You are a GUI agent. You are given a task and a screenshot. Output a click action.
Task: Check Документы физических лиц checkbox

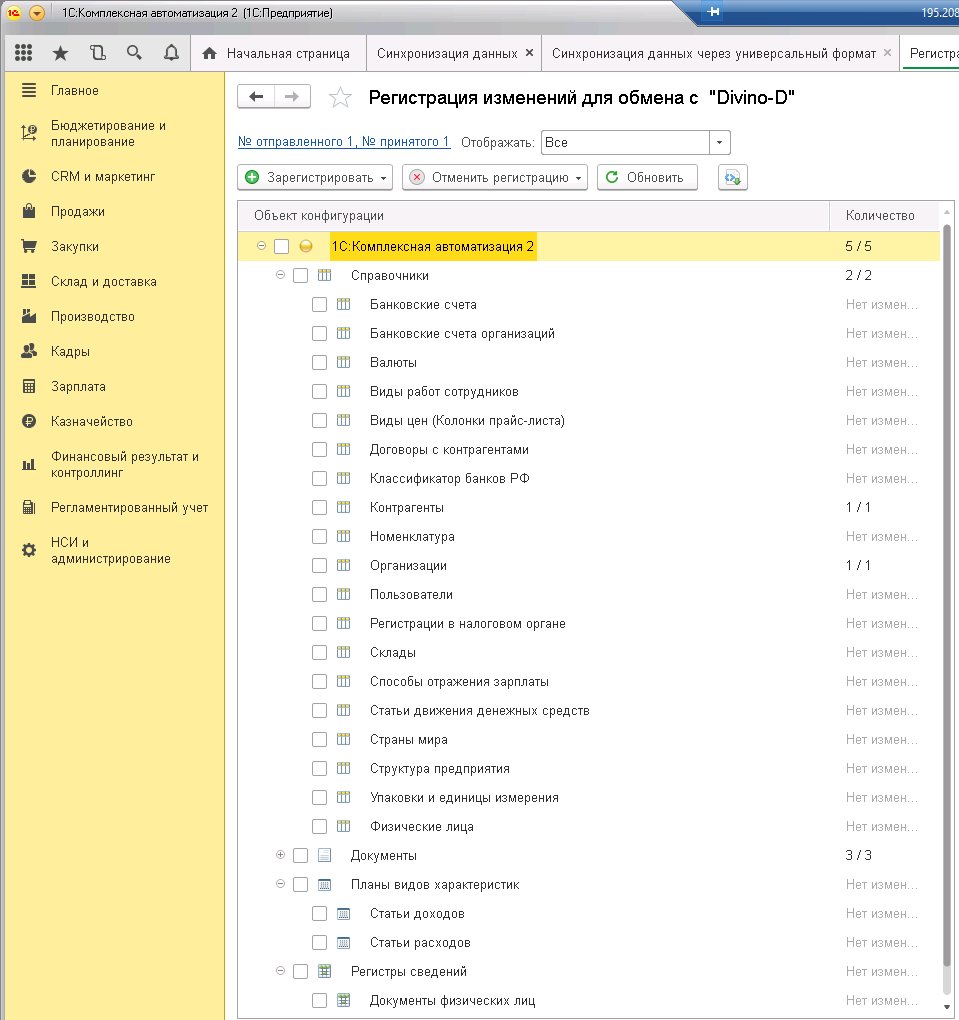coord(319,1000)
